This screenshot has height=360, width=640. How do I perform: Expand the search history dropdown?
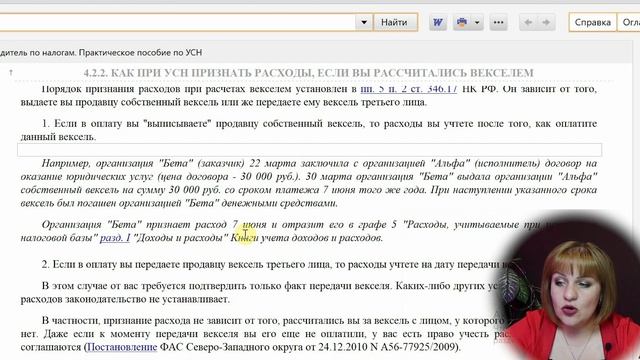[x=364, y=22]
